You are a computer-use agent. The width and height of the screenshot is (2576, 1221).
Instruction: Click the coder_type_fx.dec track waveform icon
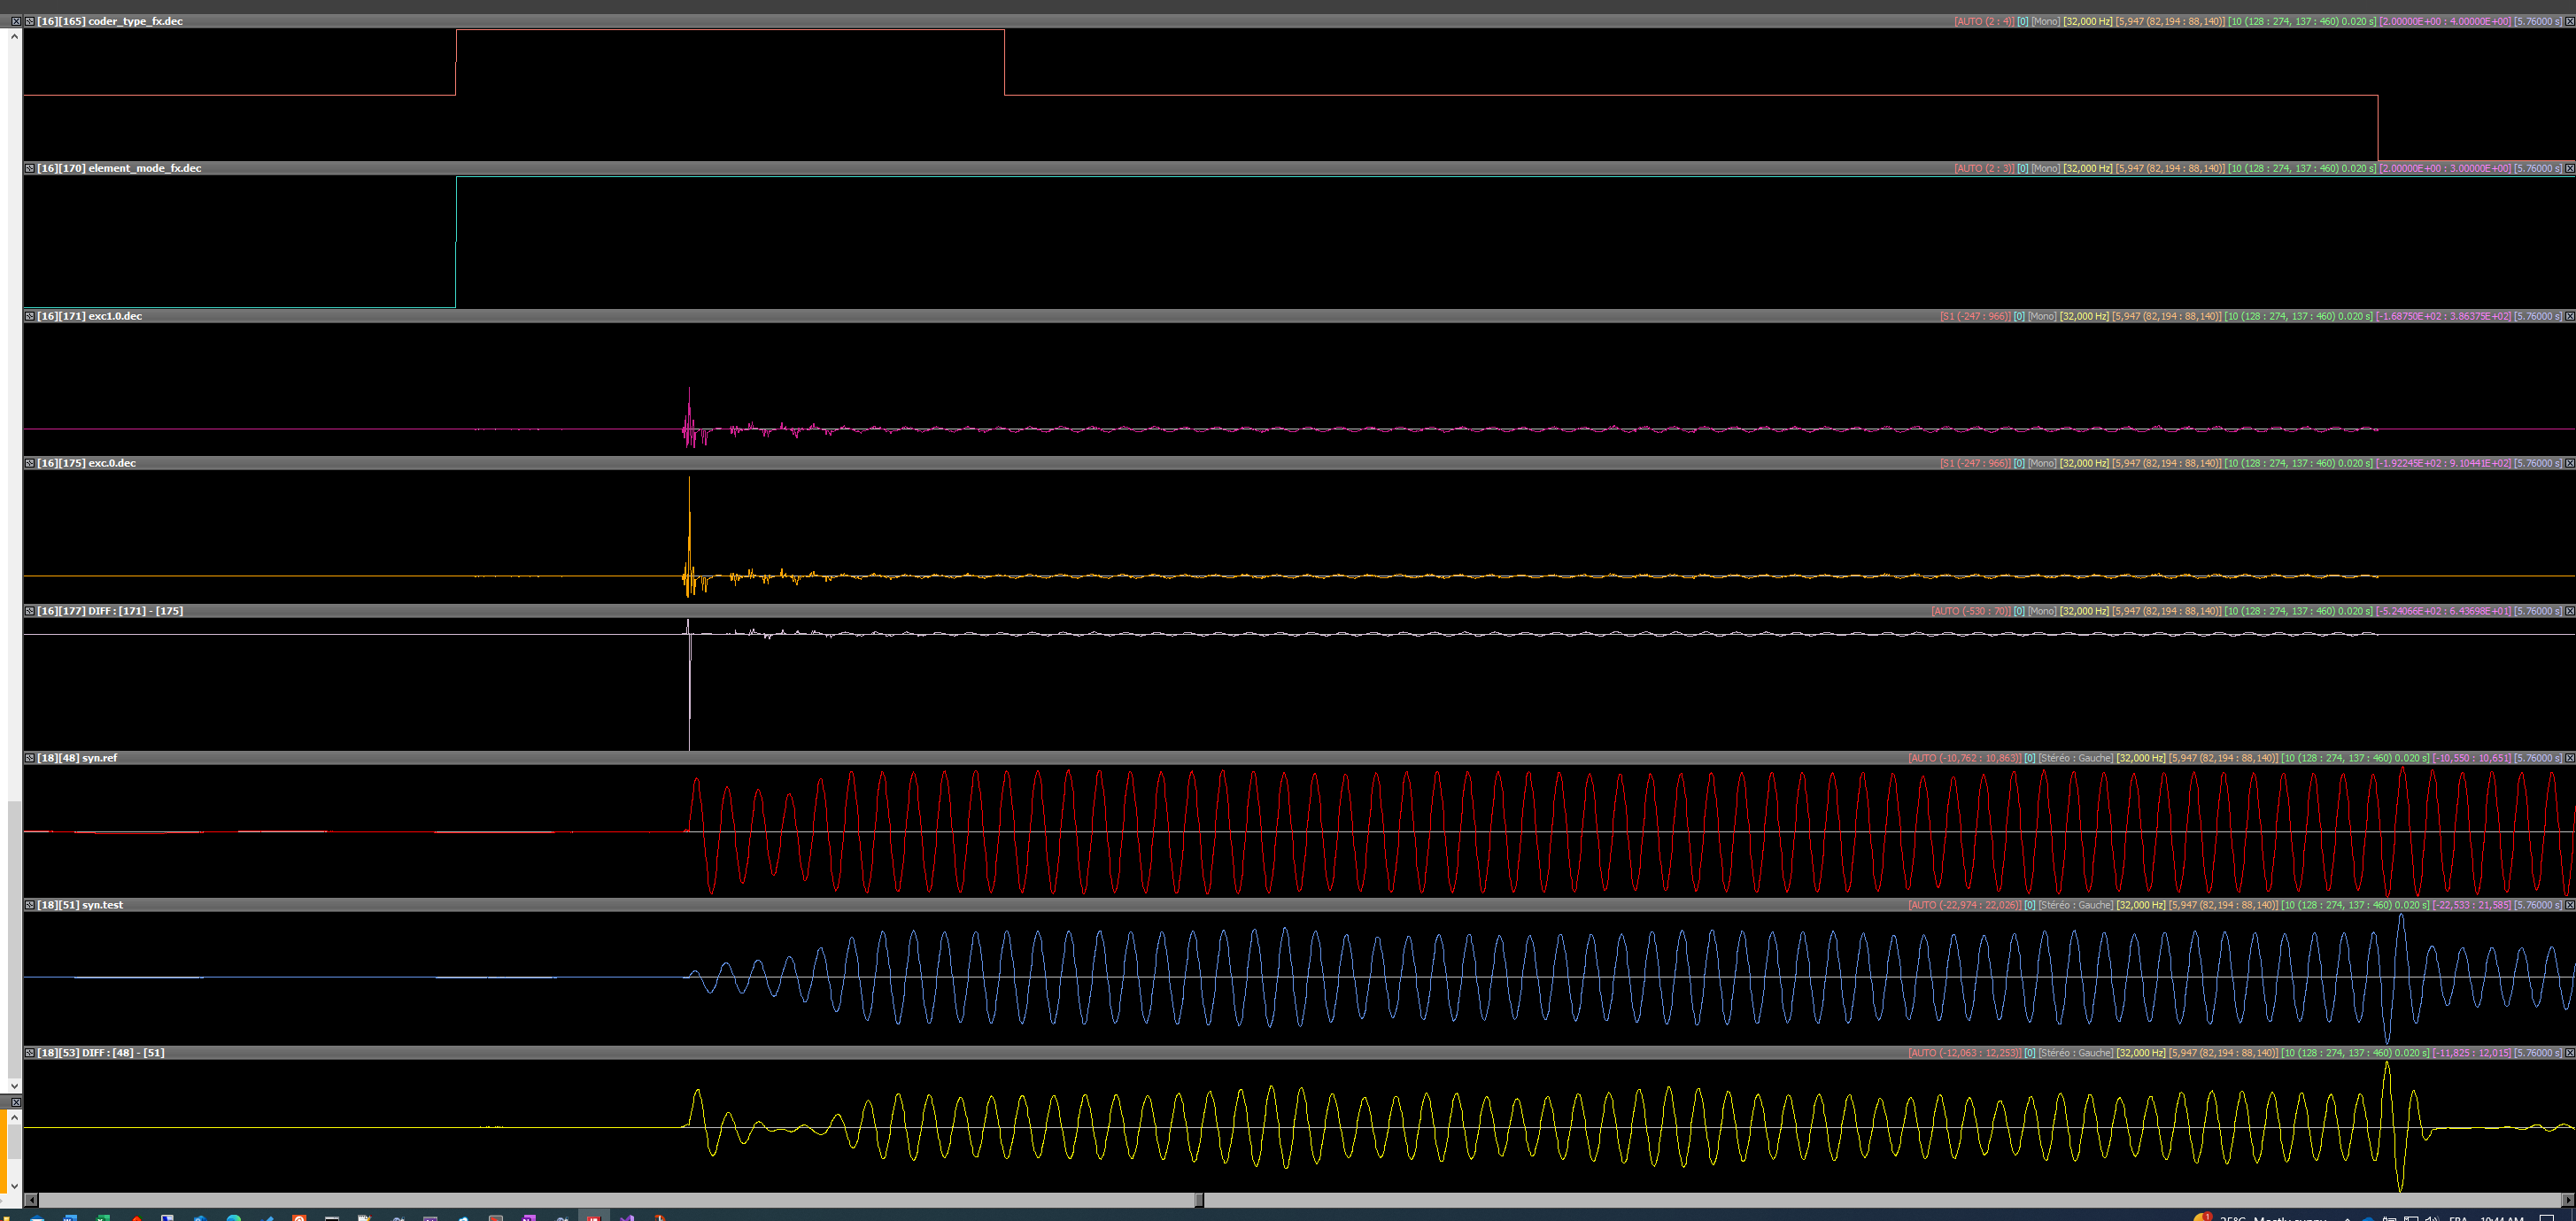[30, 21]
